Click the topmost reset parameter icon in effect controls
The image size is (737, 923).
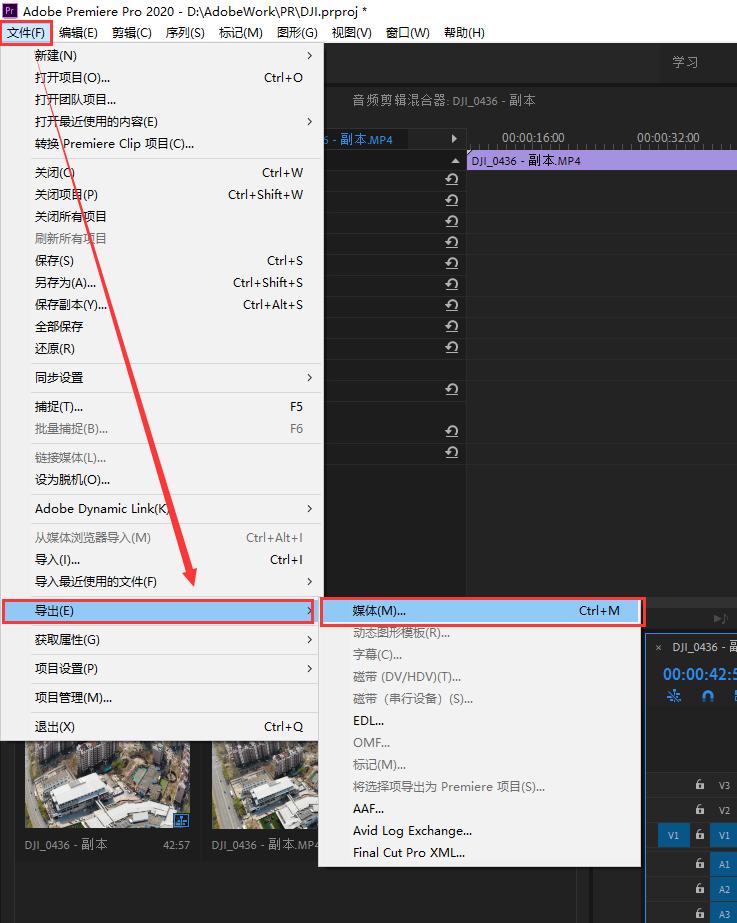click(x=452, y=180)
